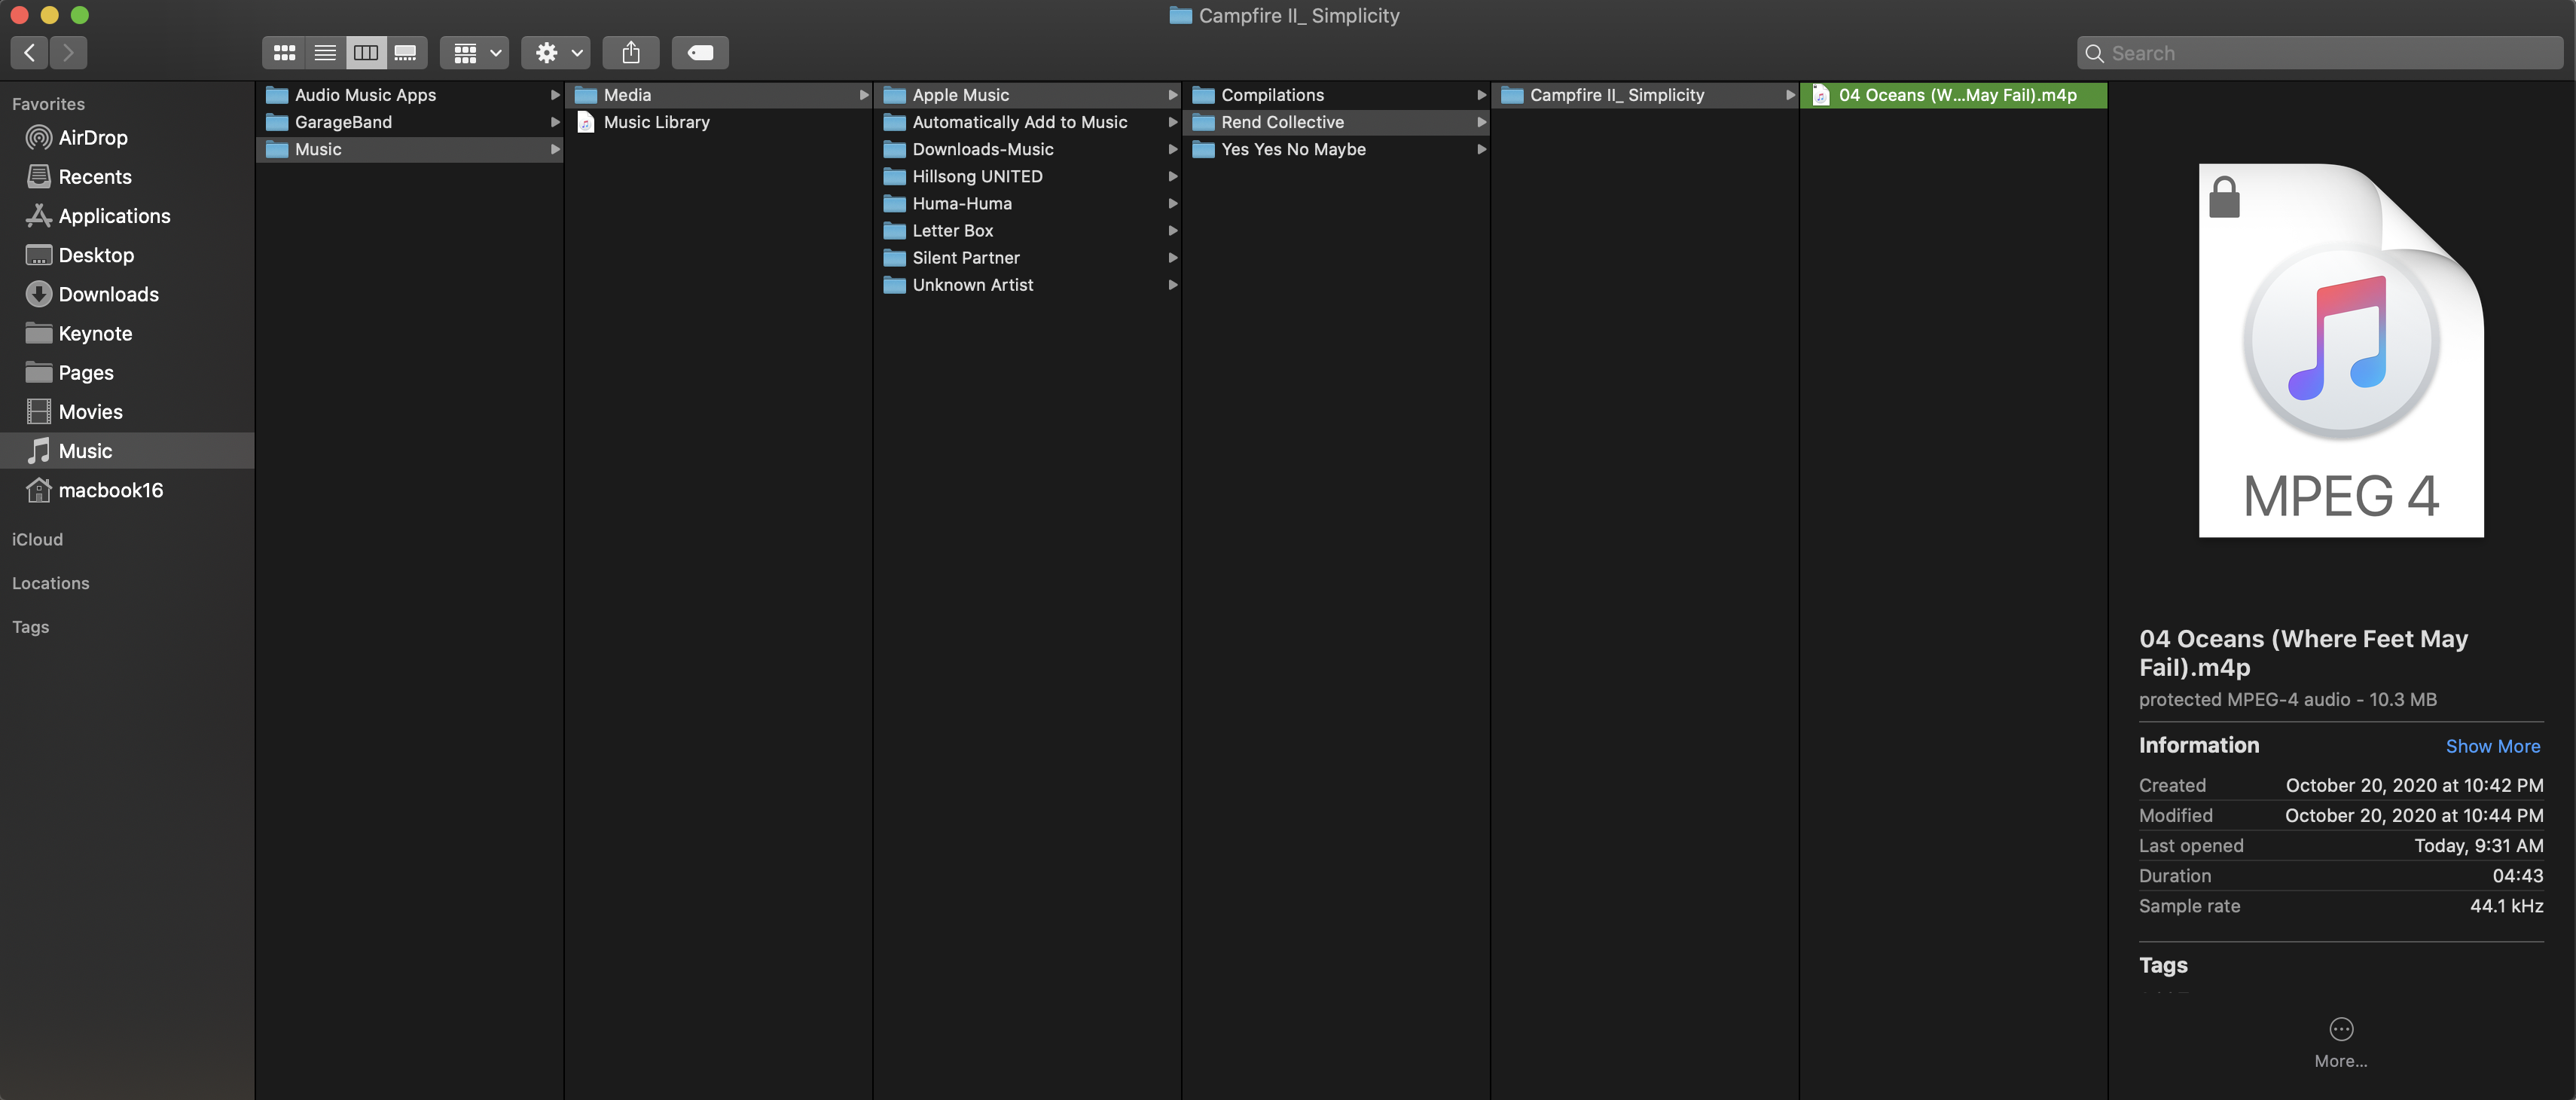The height and width of the screenshot is (1100, 2576).
Task: Go back with the back arrow
Action: (x=30, y=53)
